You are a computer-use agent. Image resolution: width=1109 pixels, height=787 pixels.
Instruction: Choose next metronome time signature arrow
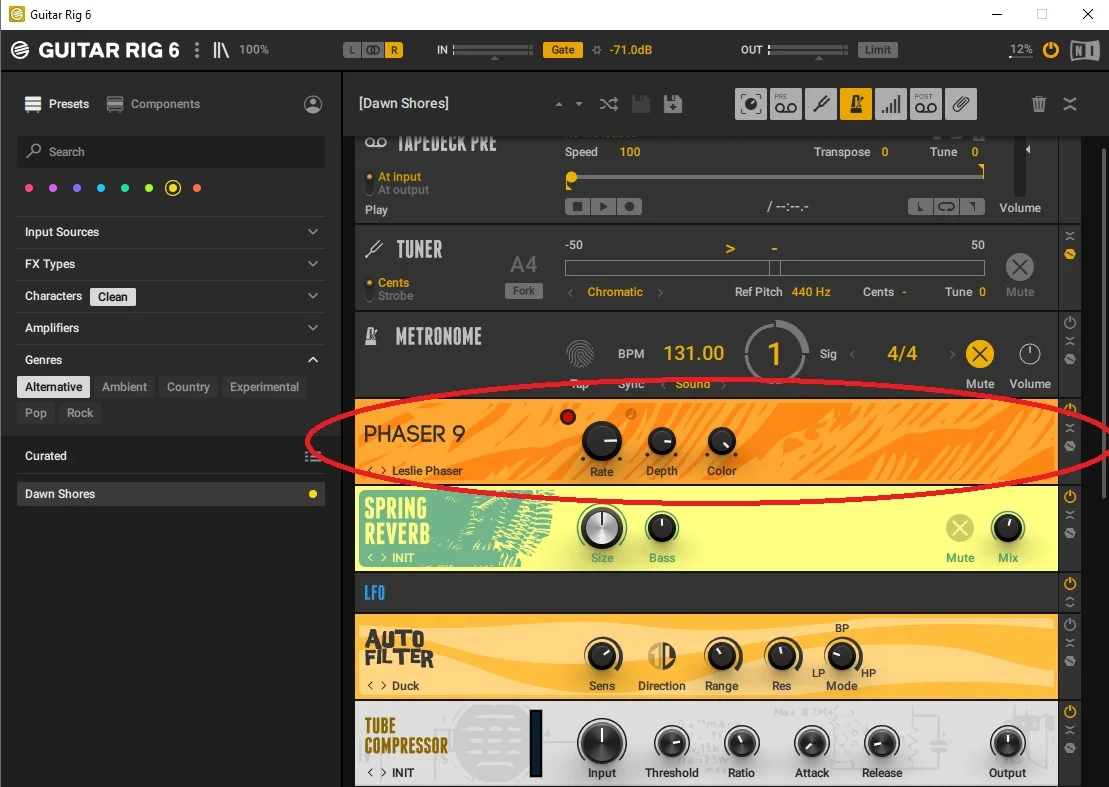952,354
